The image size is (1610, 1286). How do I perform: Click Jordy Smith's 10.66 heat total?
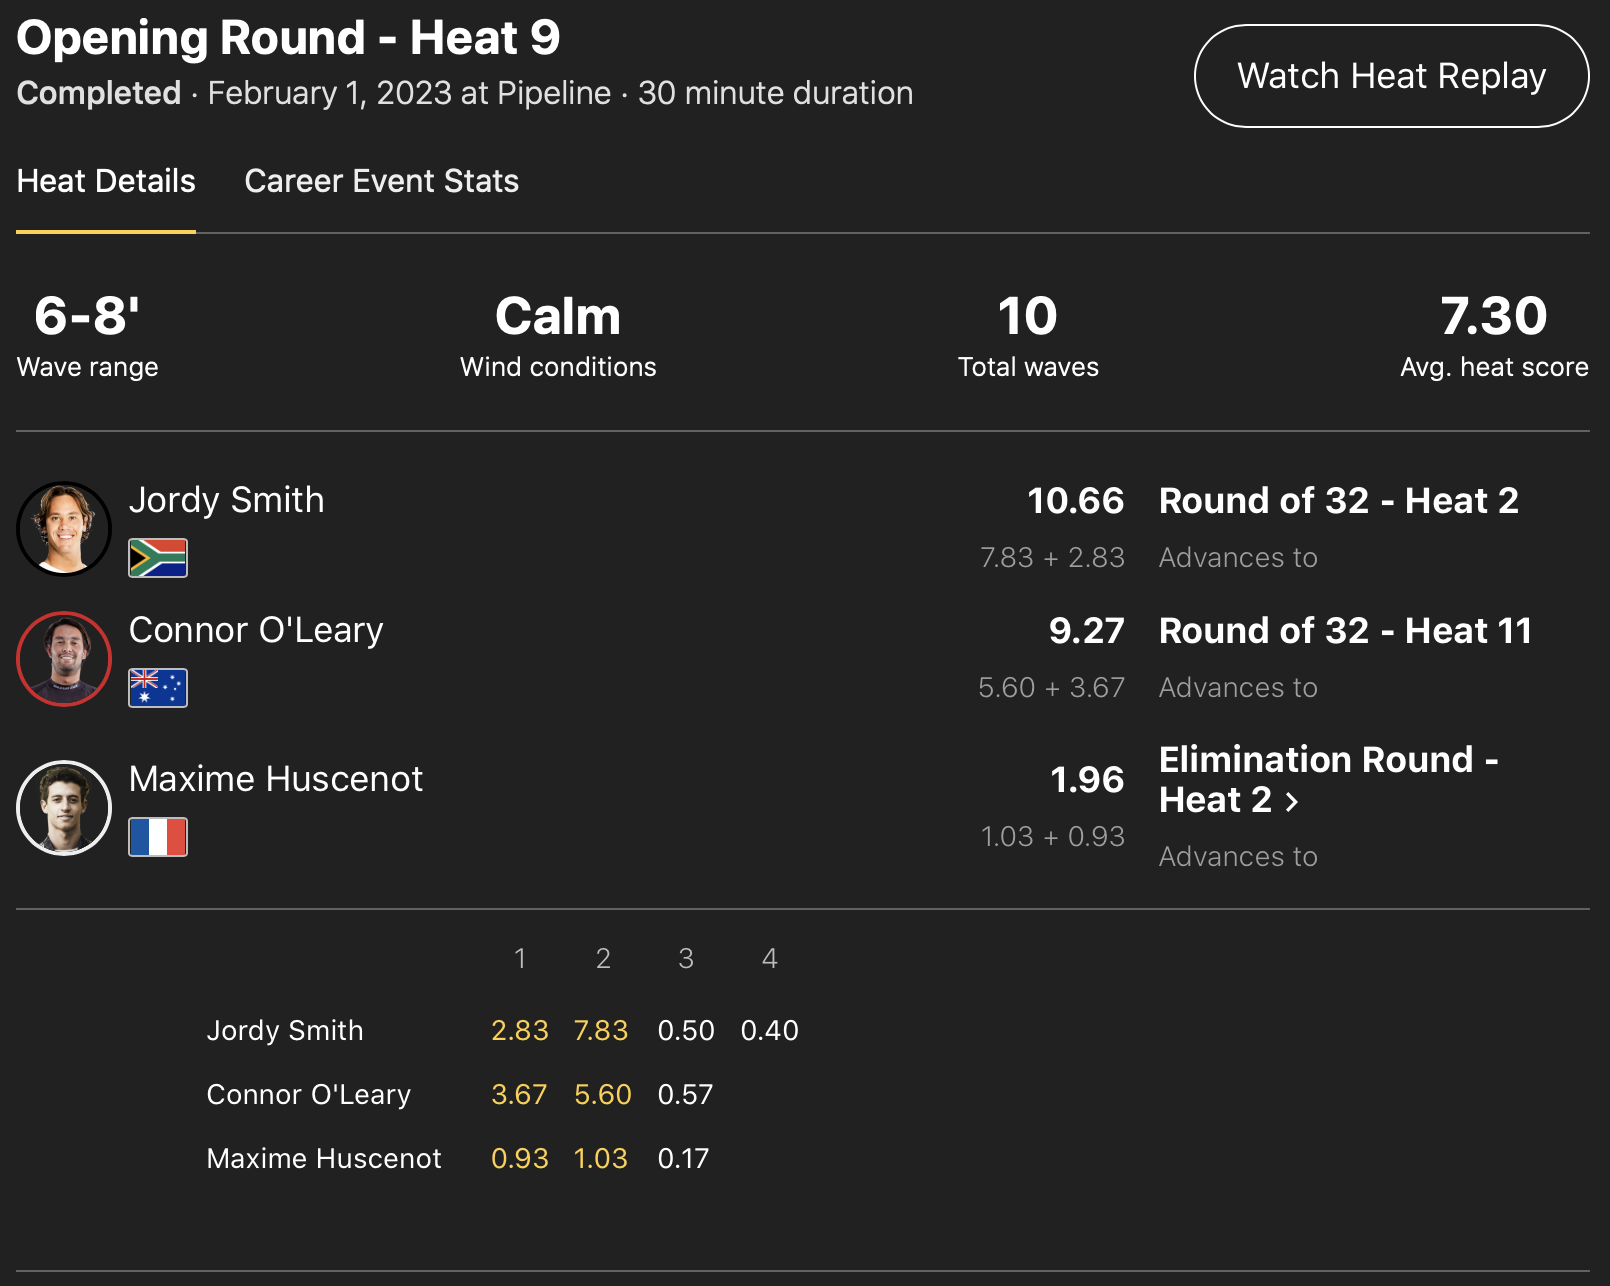click(1075, 501)
